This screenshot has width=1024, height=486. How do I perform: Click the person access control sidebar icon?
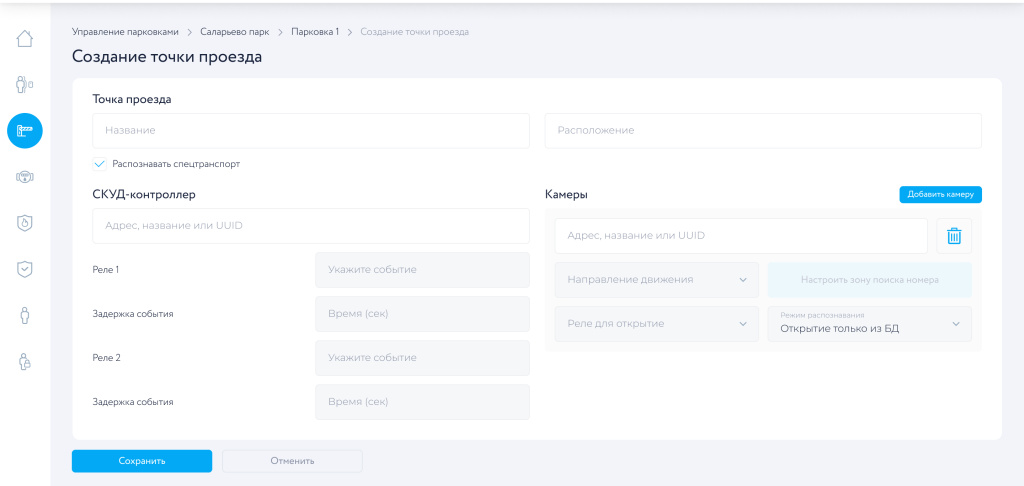click(25, 84)
